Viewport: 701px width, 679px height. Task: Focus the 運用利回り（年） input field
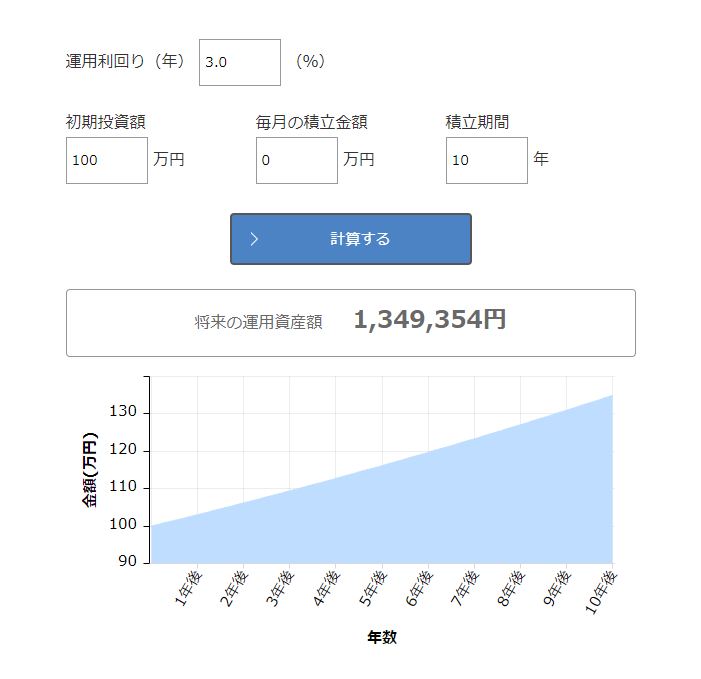pos(240,62)
